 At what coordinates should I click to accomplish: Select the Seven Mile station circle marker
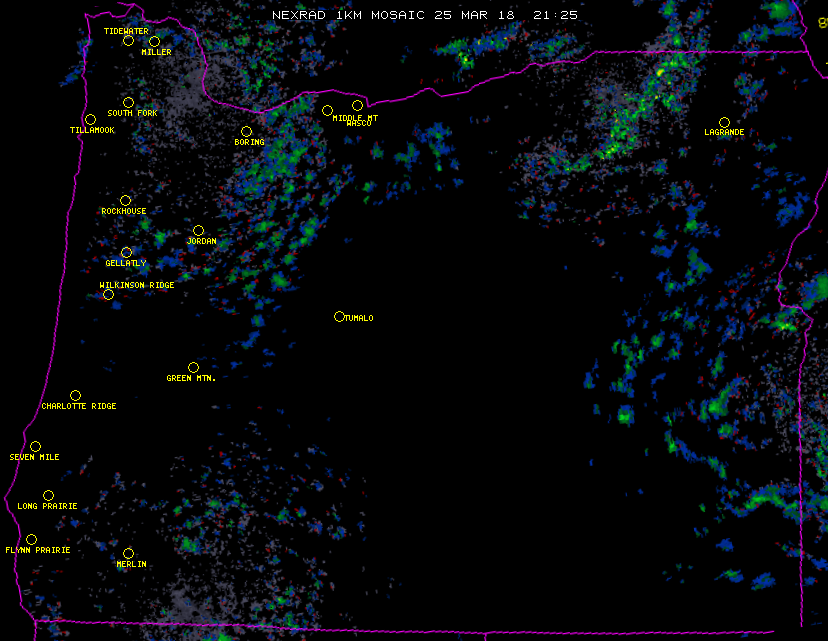35,447
